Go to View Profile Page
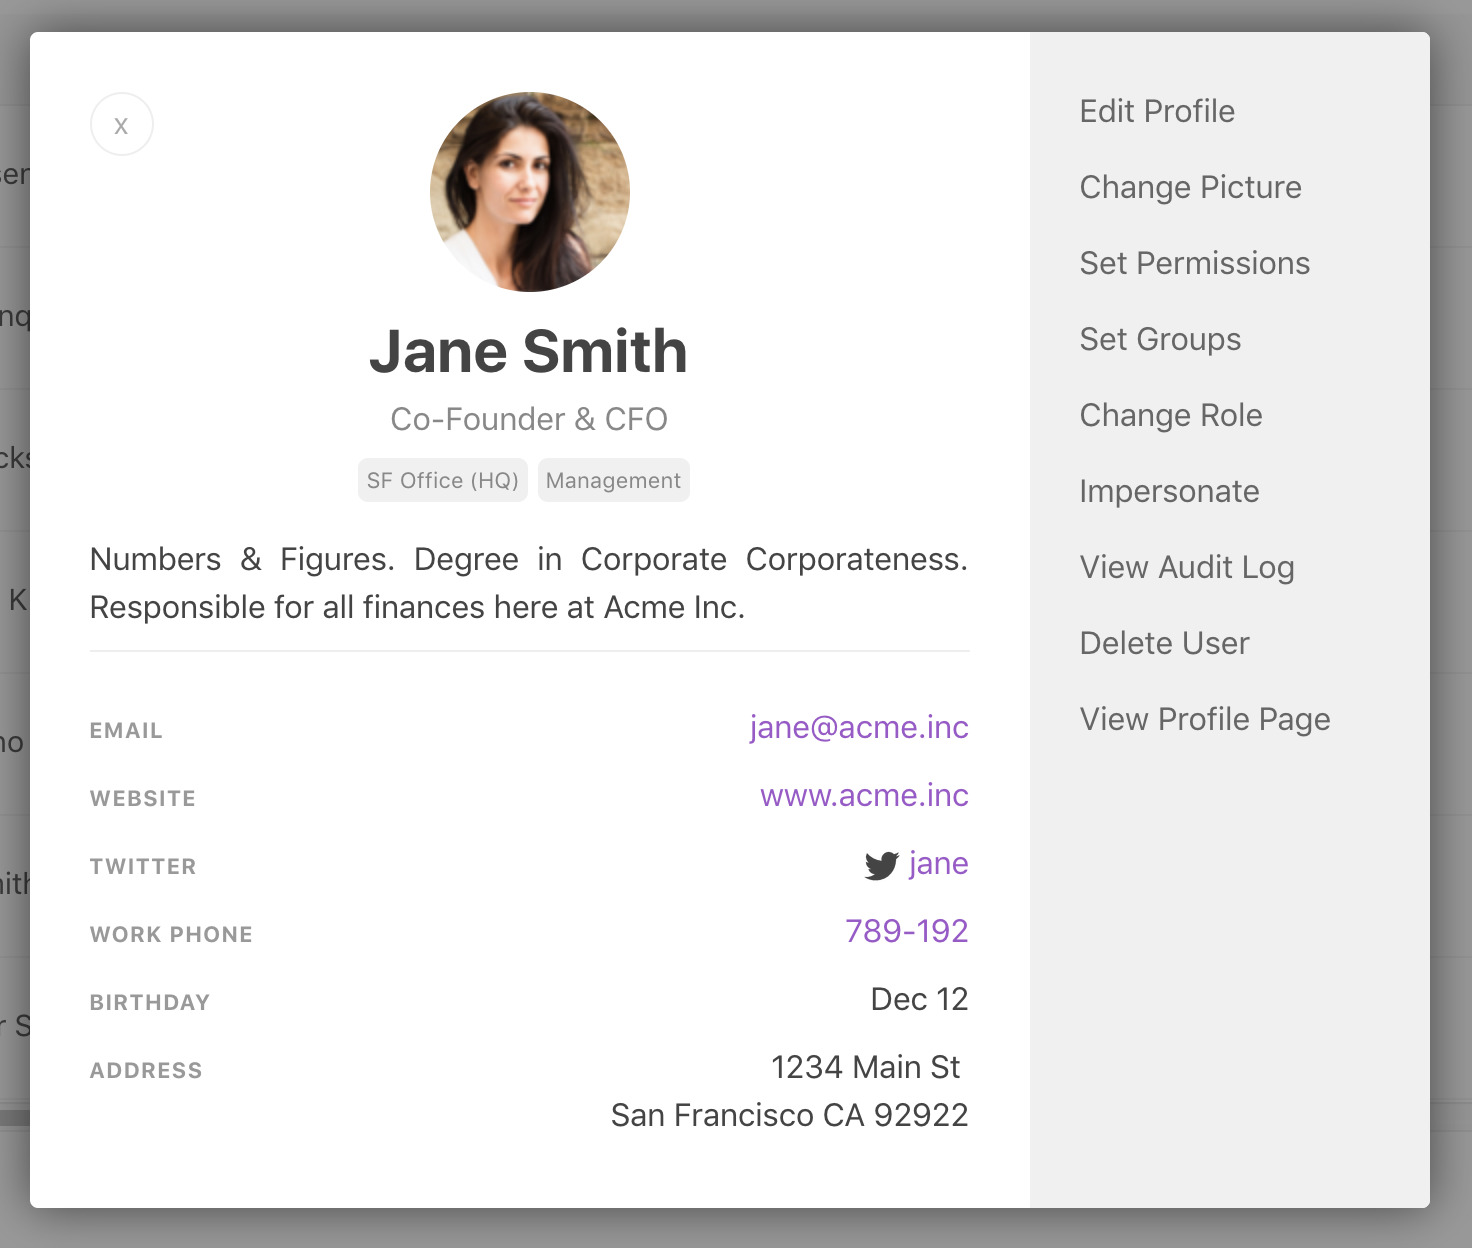Image resolution: width=1472 pixels, height=1248 pixels. tap(1204, 719)
